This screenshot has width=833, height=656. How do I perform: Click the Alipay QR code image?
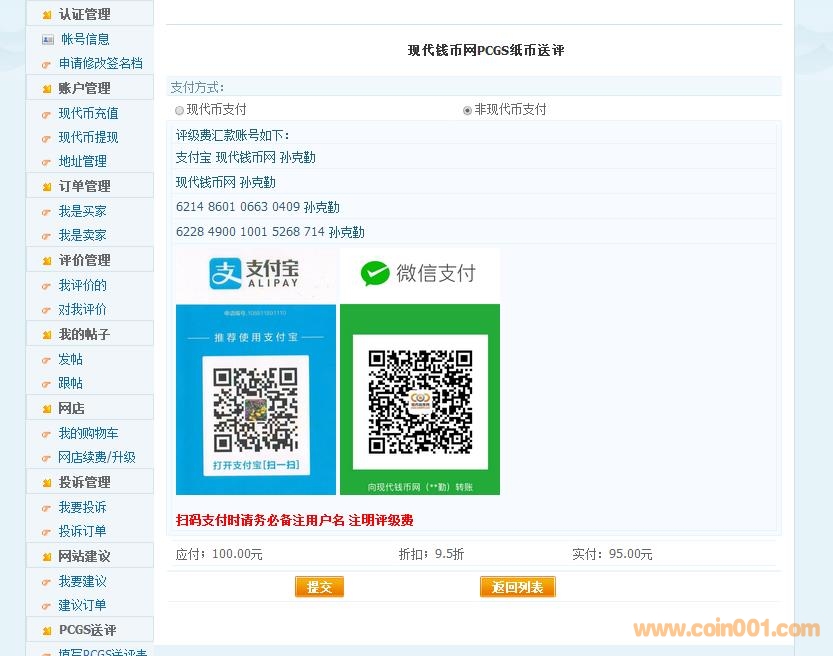tap(256, 409)
